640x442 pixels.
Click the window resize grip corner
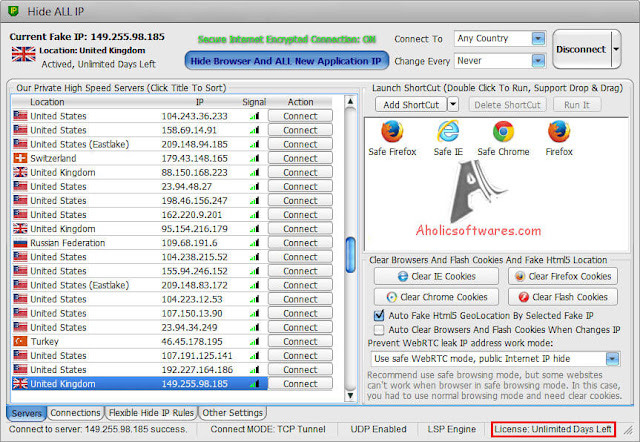[x=629, y=430]
